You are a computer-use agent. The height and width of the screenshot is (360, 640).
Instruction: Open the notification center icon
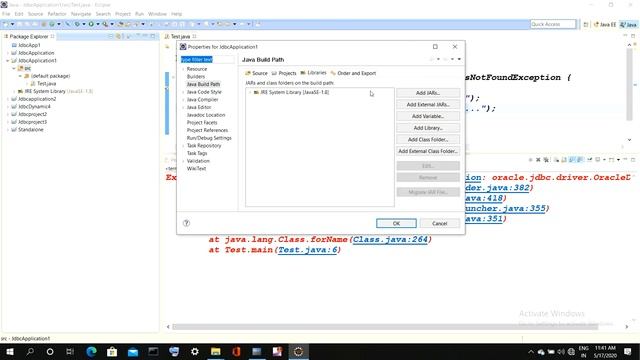(x=628, y=351)
